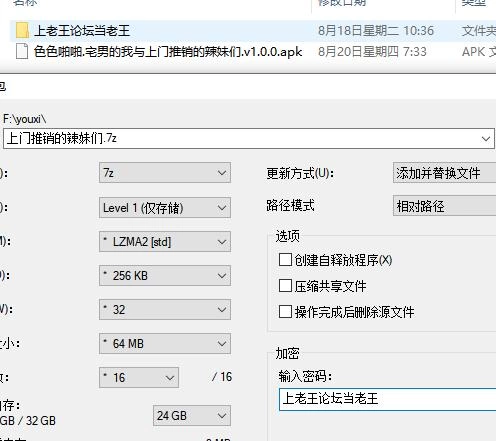Open the 16 CPU threads dropdown
This screenshot has height=441, width=496.
(139, 378)
